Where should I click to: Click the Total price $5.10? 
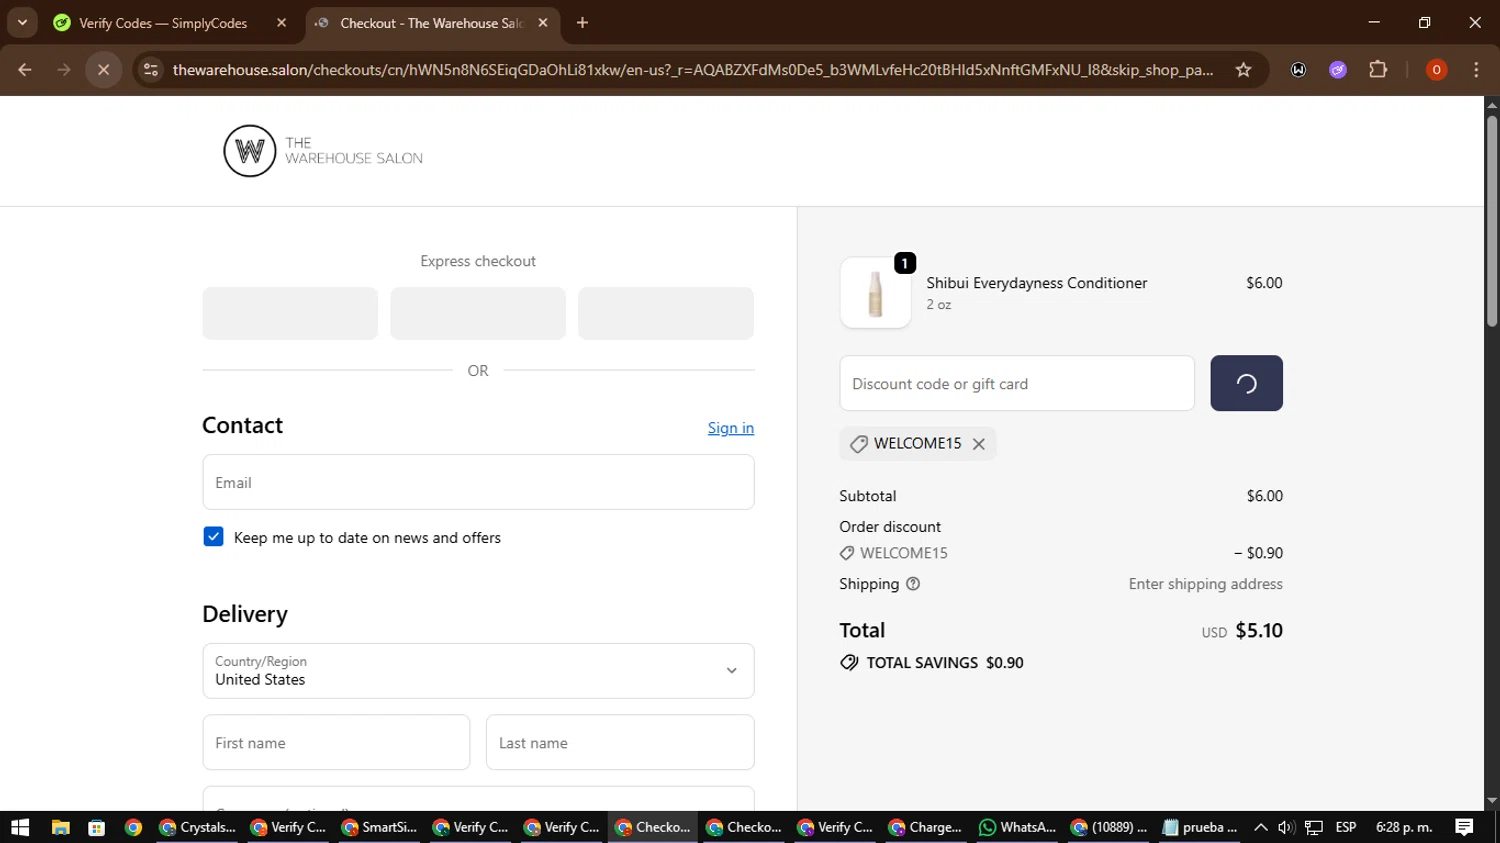click(1259, 631)
